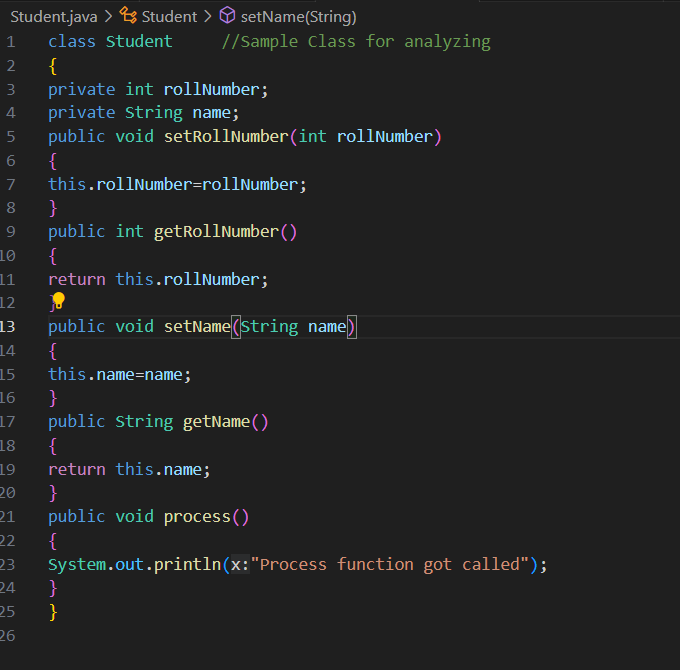Open setName(String) breadcrumb item
Screen dimensions: 680x670
tap(298, 17)
